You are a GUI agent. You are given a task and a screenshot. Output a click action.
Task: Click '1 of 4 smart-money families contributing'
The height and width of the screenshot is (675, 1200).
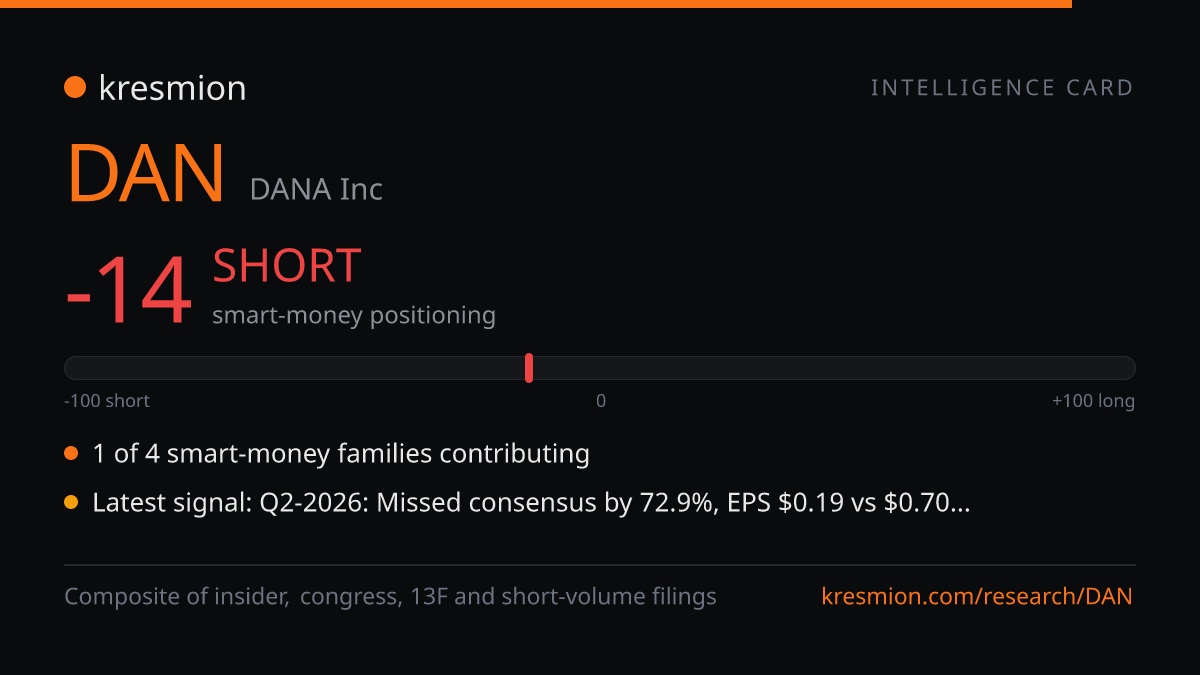coord(341,454)
